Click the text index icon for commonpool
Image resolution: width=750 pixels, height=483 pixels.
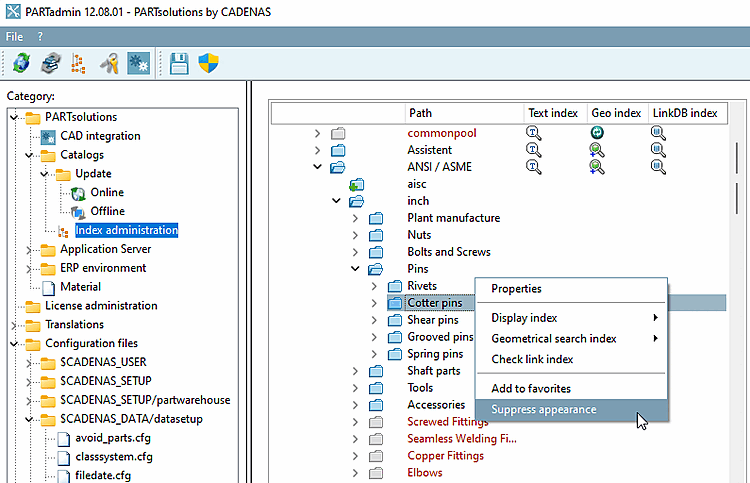click(x=533, y=133)
